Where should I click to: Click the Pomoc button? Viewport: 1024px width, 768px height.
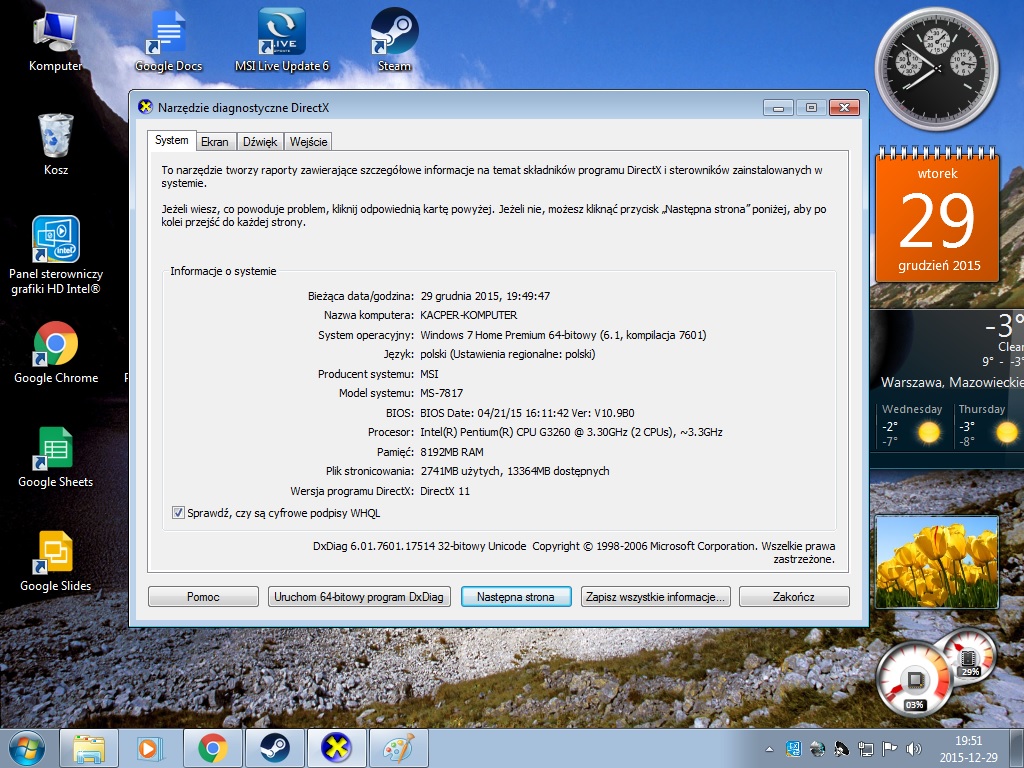point(203,597)
